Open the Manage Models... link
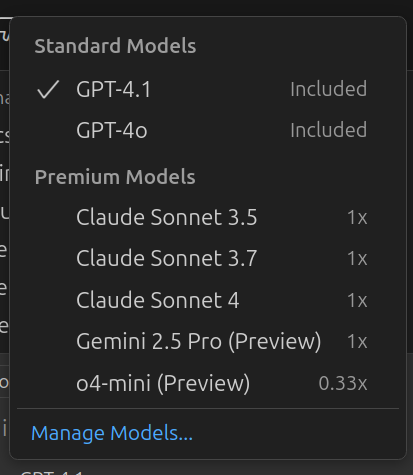413x475 pixels. tap(112, 433)
